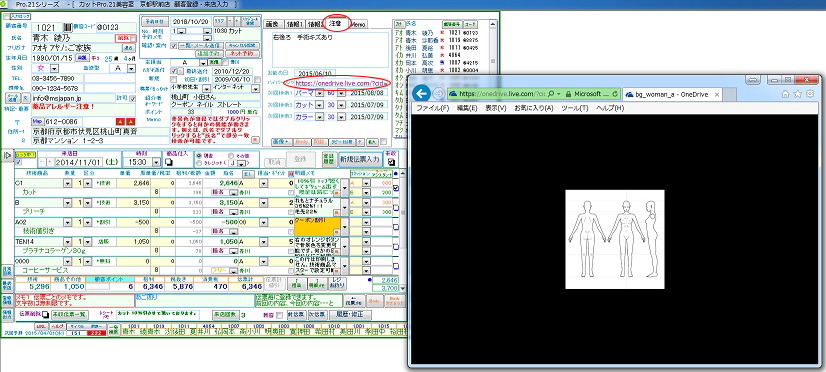Click the copy icon under 単品仕入
The width and height of the screenshot is (826, 372).
click(x=169, y=163)
